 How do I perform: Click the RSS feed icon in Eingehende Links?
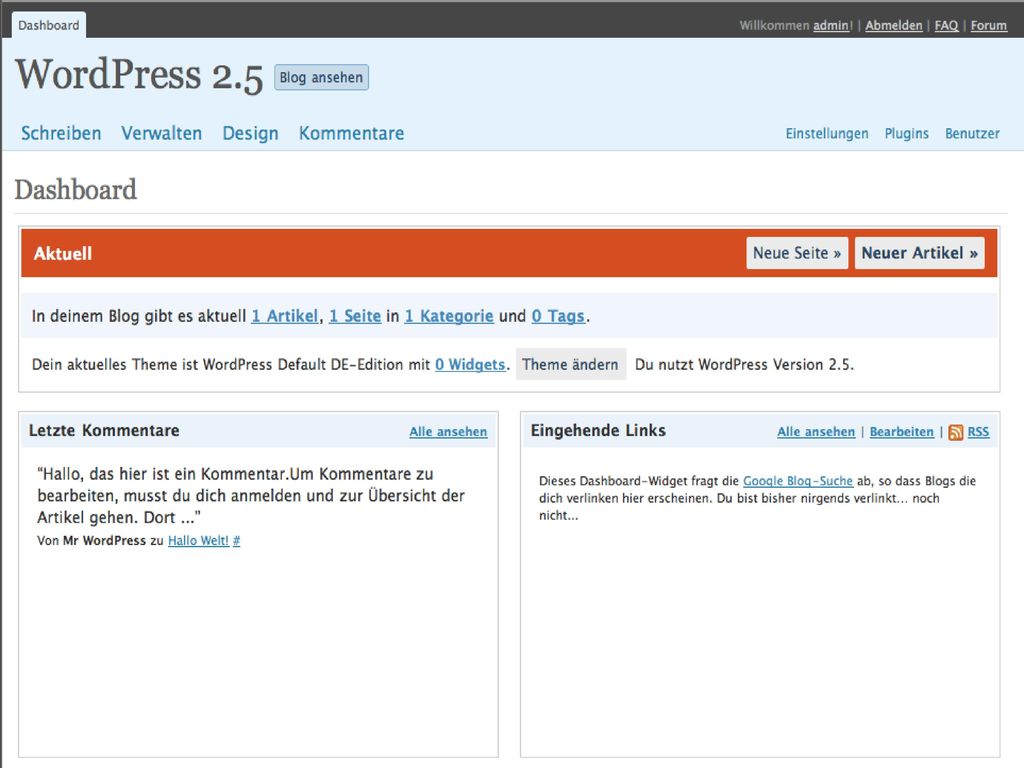(x=955, y=432)
